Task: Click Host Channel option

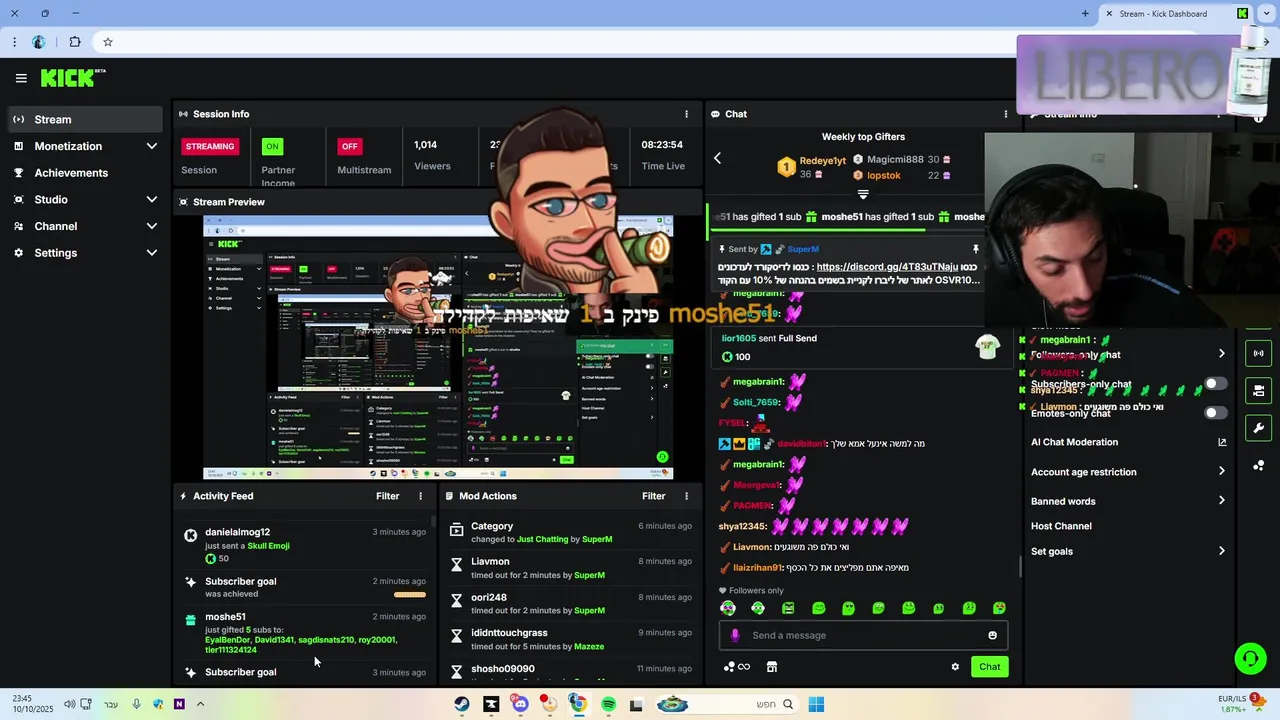Action: pyautogui.click(x=1061, y=526)
